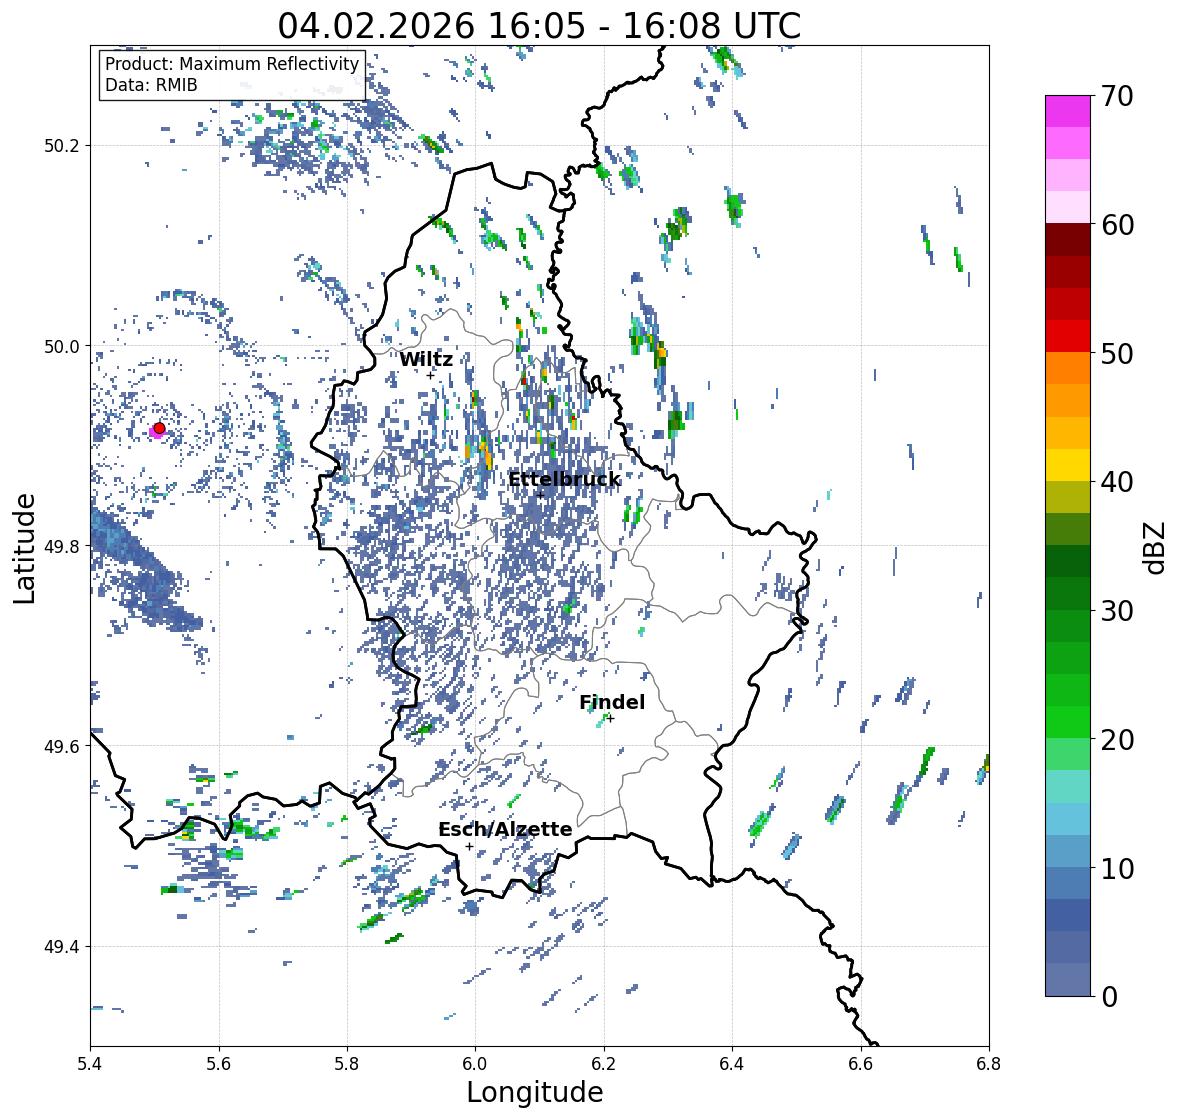Select the plot title with the date and UTC time
Viewport: 1179px width, 1117px height.
(x=539, y=26)
